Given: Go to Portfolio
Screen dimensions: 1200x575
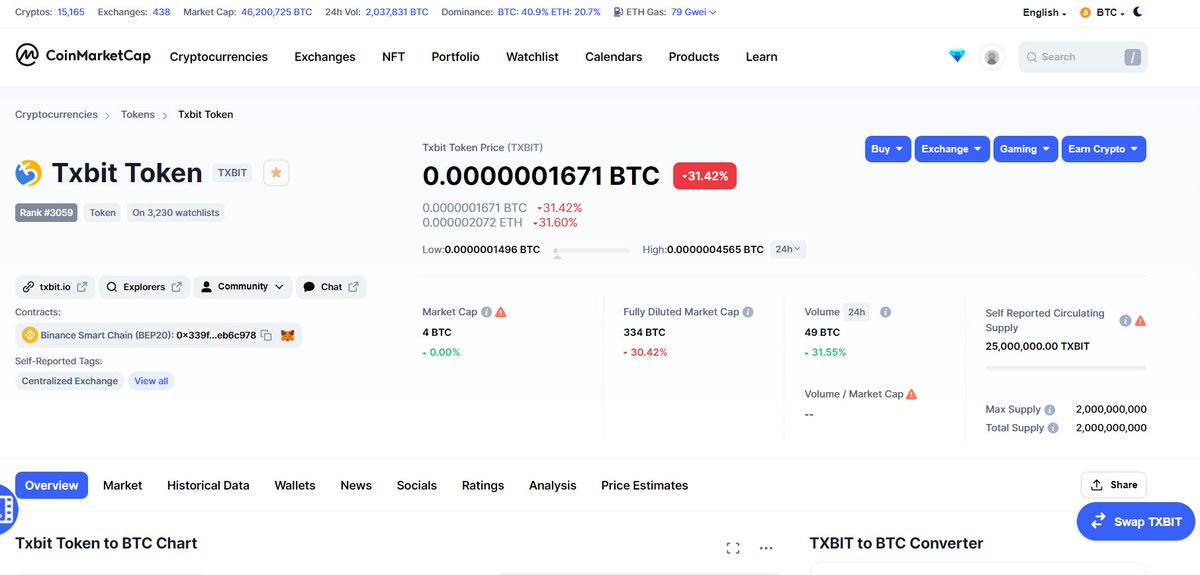Looking at the screenshot, I should (456, 57).
